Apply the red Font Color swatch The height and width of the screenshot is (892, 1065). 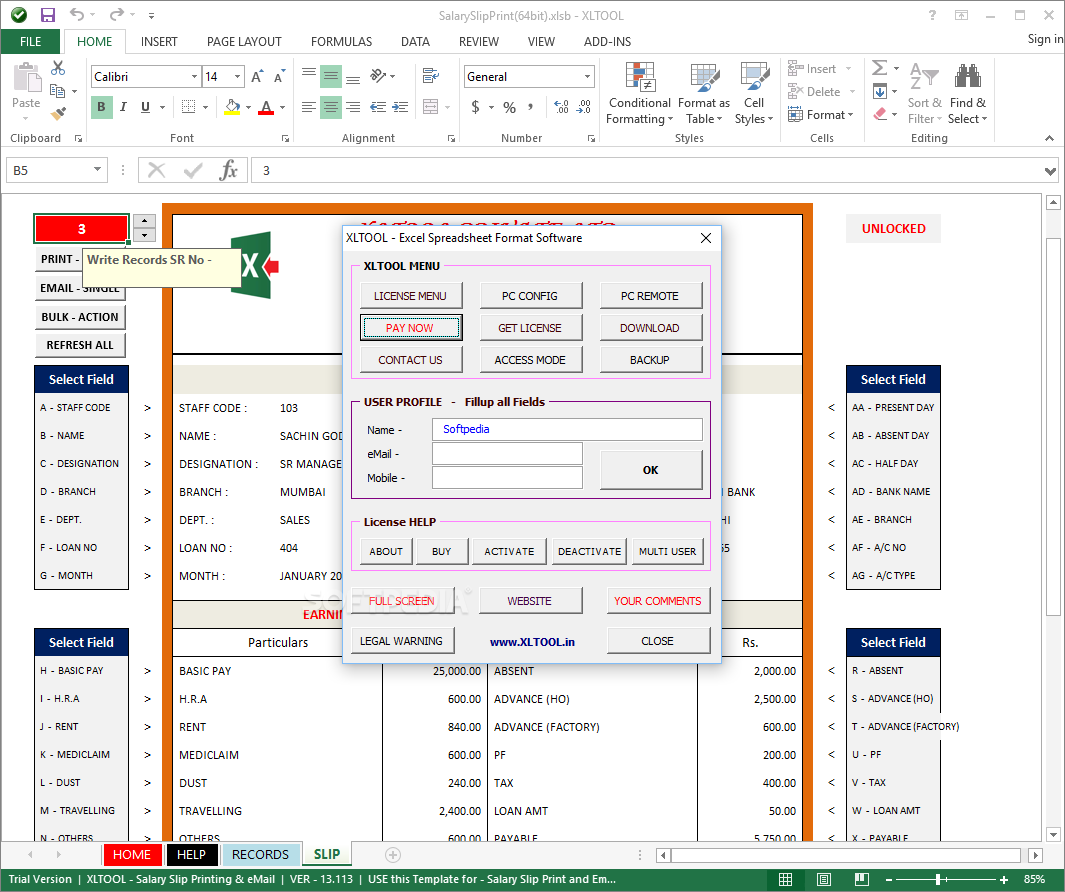coord(266,107)
